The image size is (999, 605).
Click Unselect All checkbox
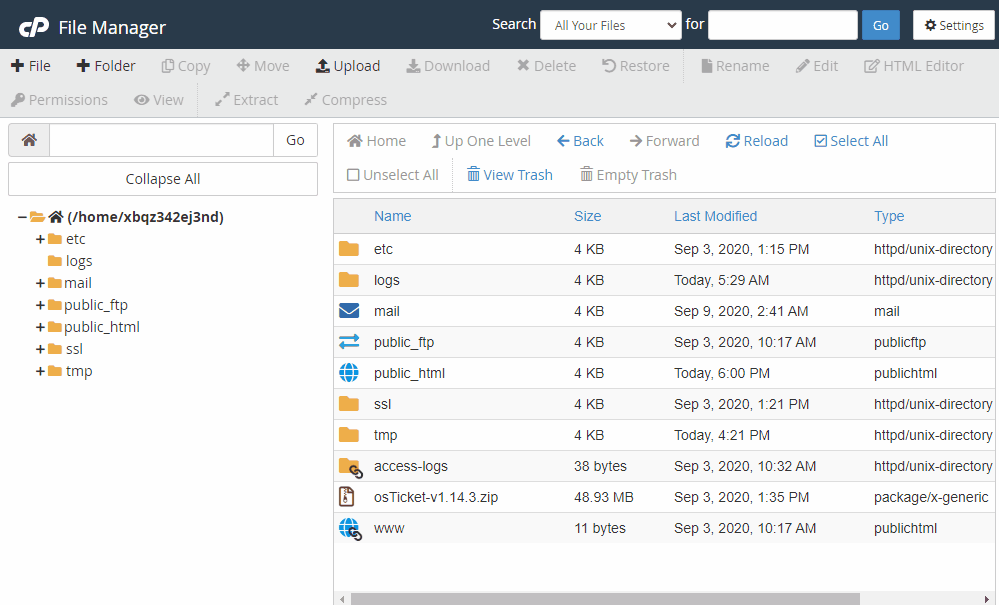click(392, 174)
